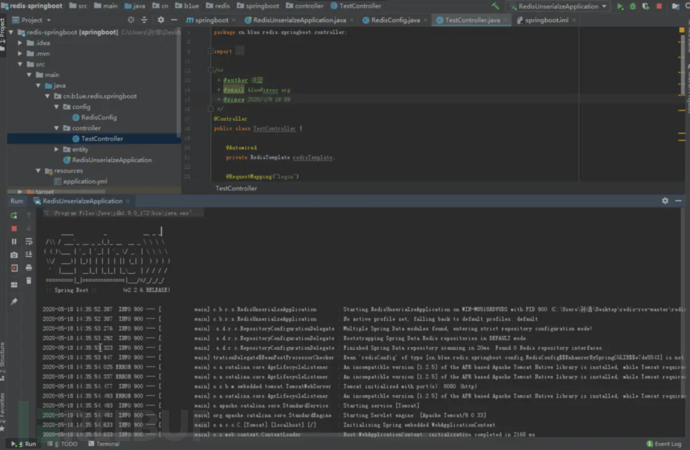Screen dimensions: 690x450
Task: Take thread dump with the camera icon
Action: [x=14, y=255]
